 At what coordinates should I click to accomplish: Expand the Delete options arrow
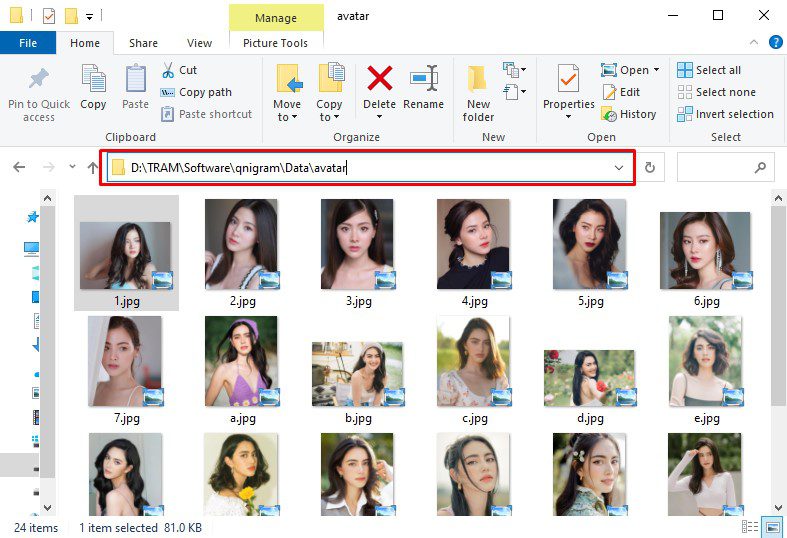tap(379, 117)
